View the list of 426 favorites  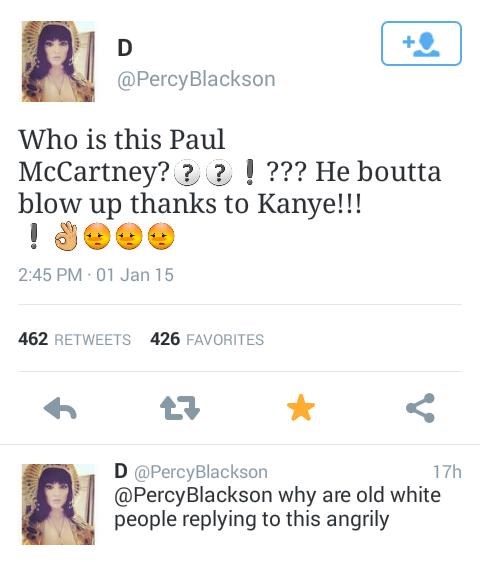click(207, 339)
